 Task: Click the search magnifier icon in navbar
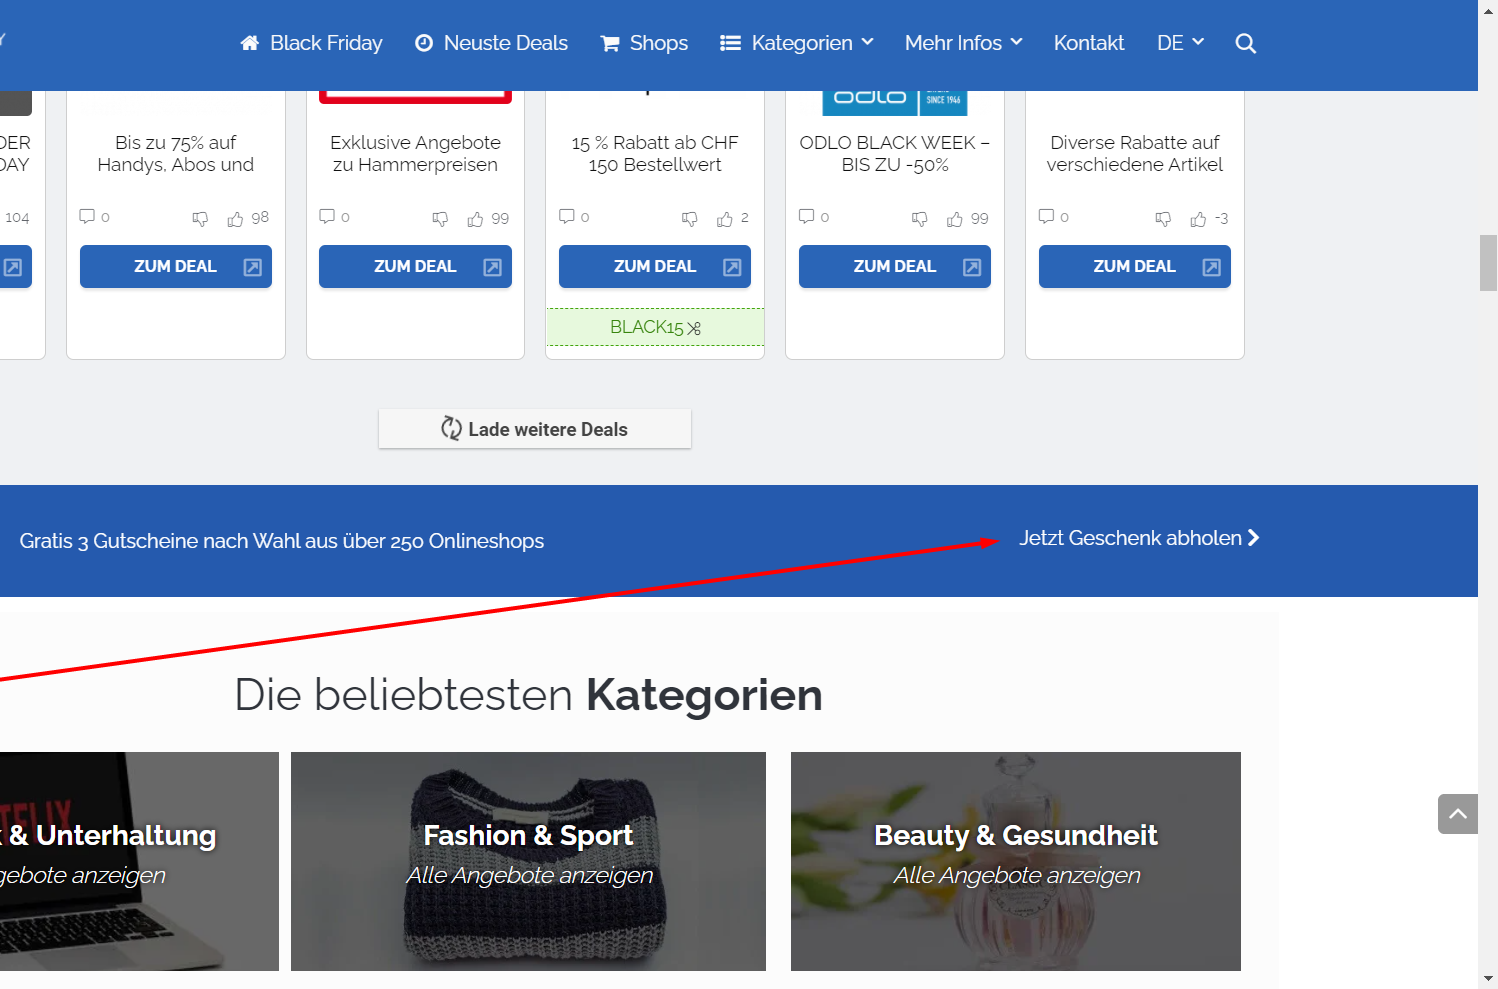click(x=1245, y=43)
